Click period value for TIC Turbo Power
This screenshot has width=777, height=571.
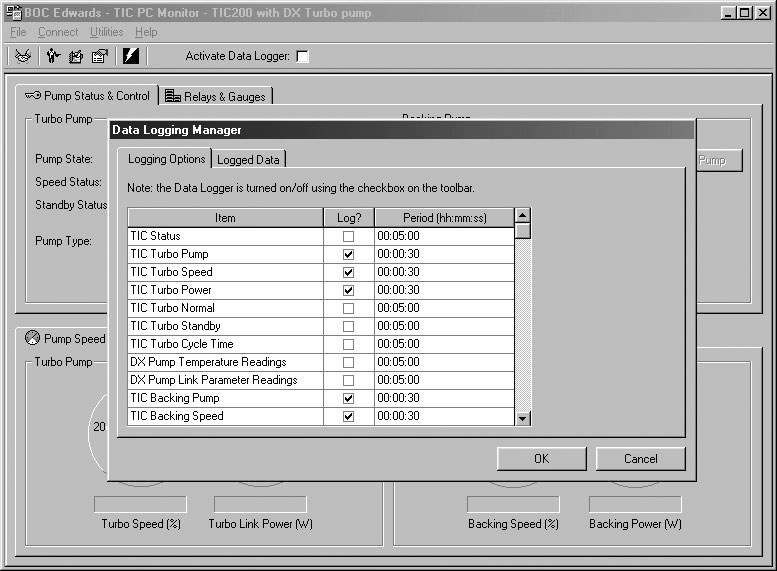coord(444,290)
